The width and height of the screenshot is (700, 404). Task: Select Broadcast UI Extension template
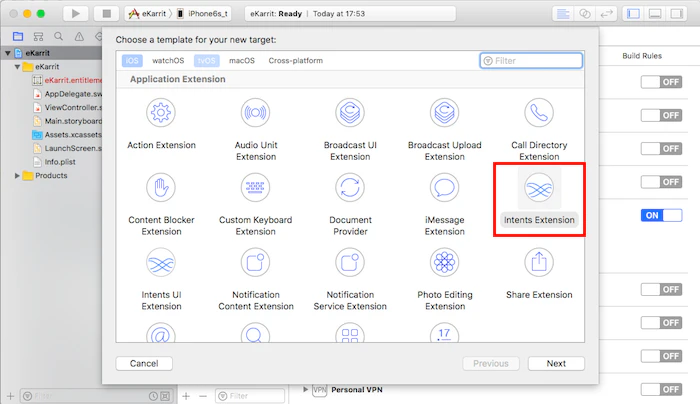(350, 112)
